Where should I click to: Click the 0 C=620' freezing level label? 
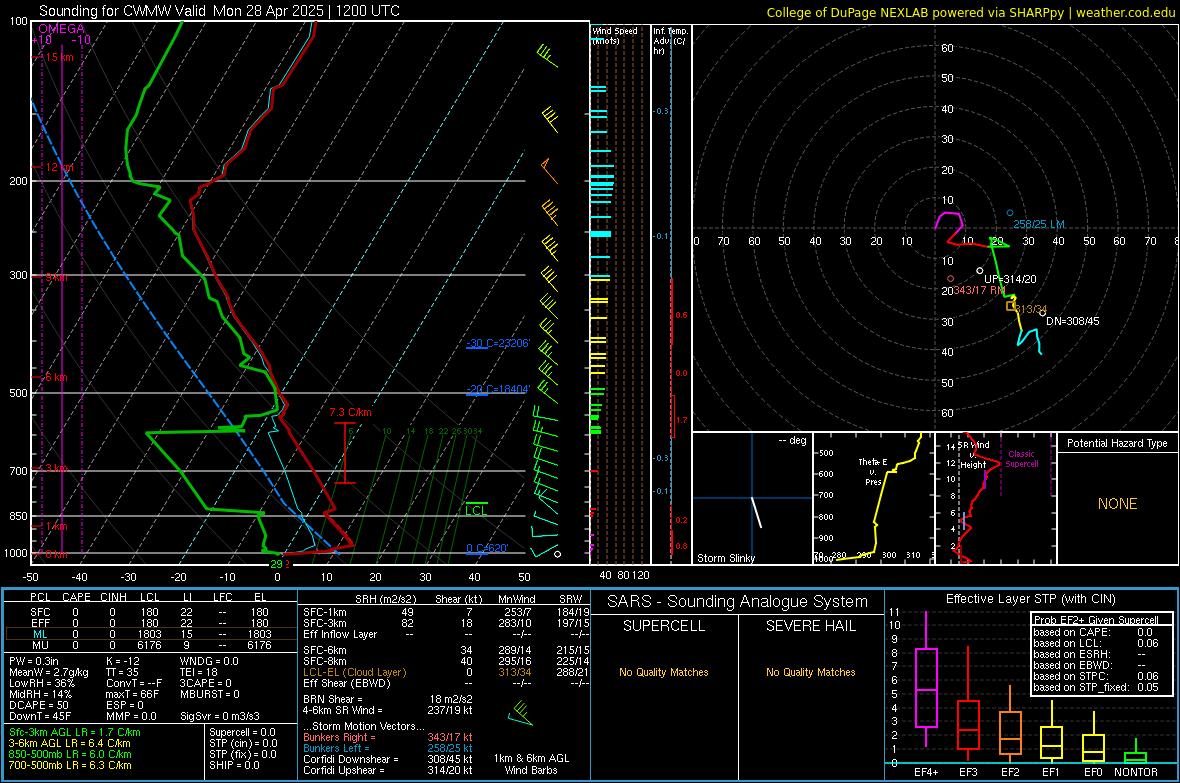488,548
